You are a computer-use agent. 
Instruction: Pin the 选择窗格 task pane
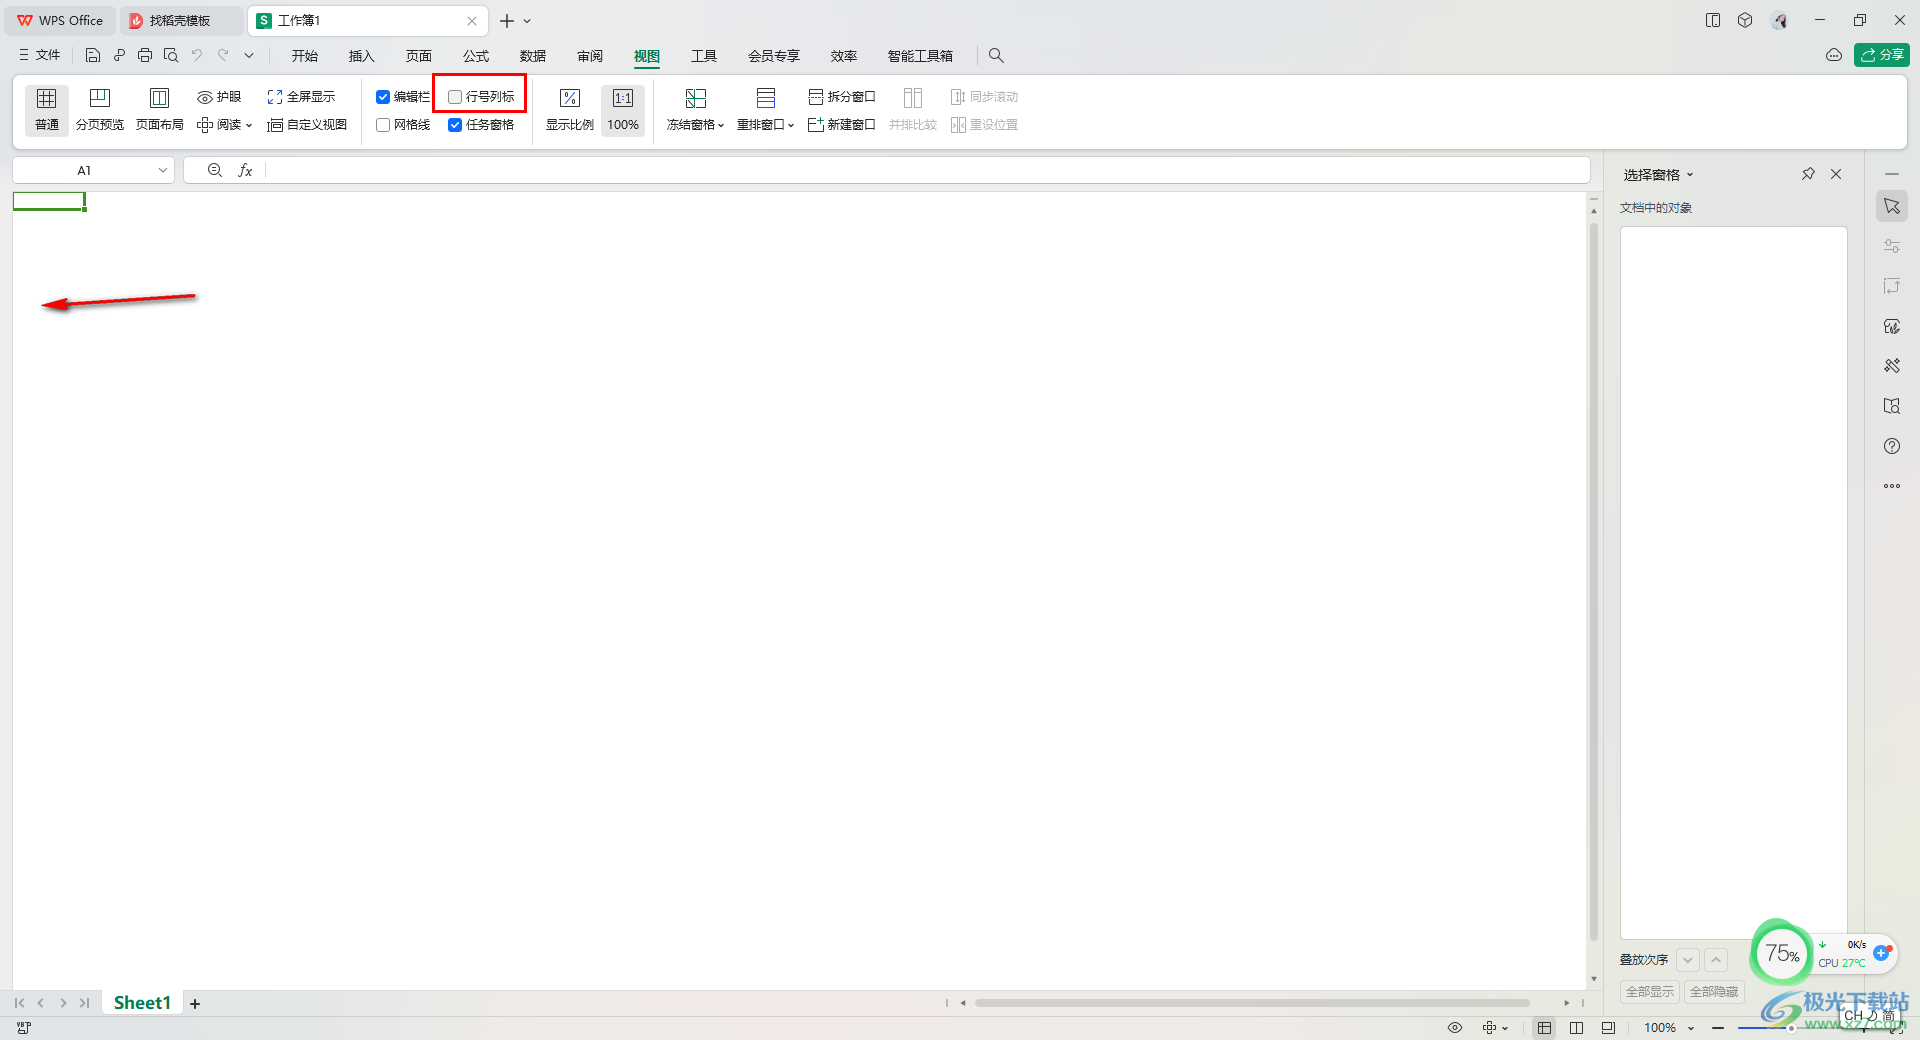pyautogui.click(x=1808, y=174)
